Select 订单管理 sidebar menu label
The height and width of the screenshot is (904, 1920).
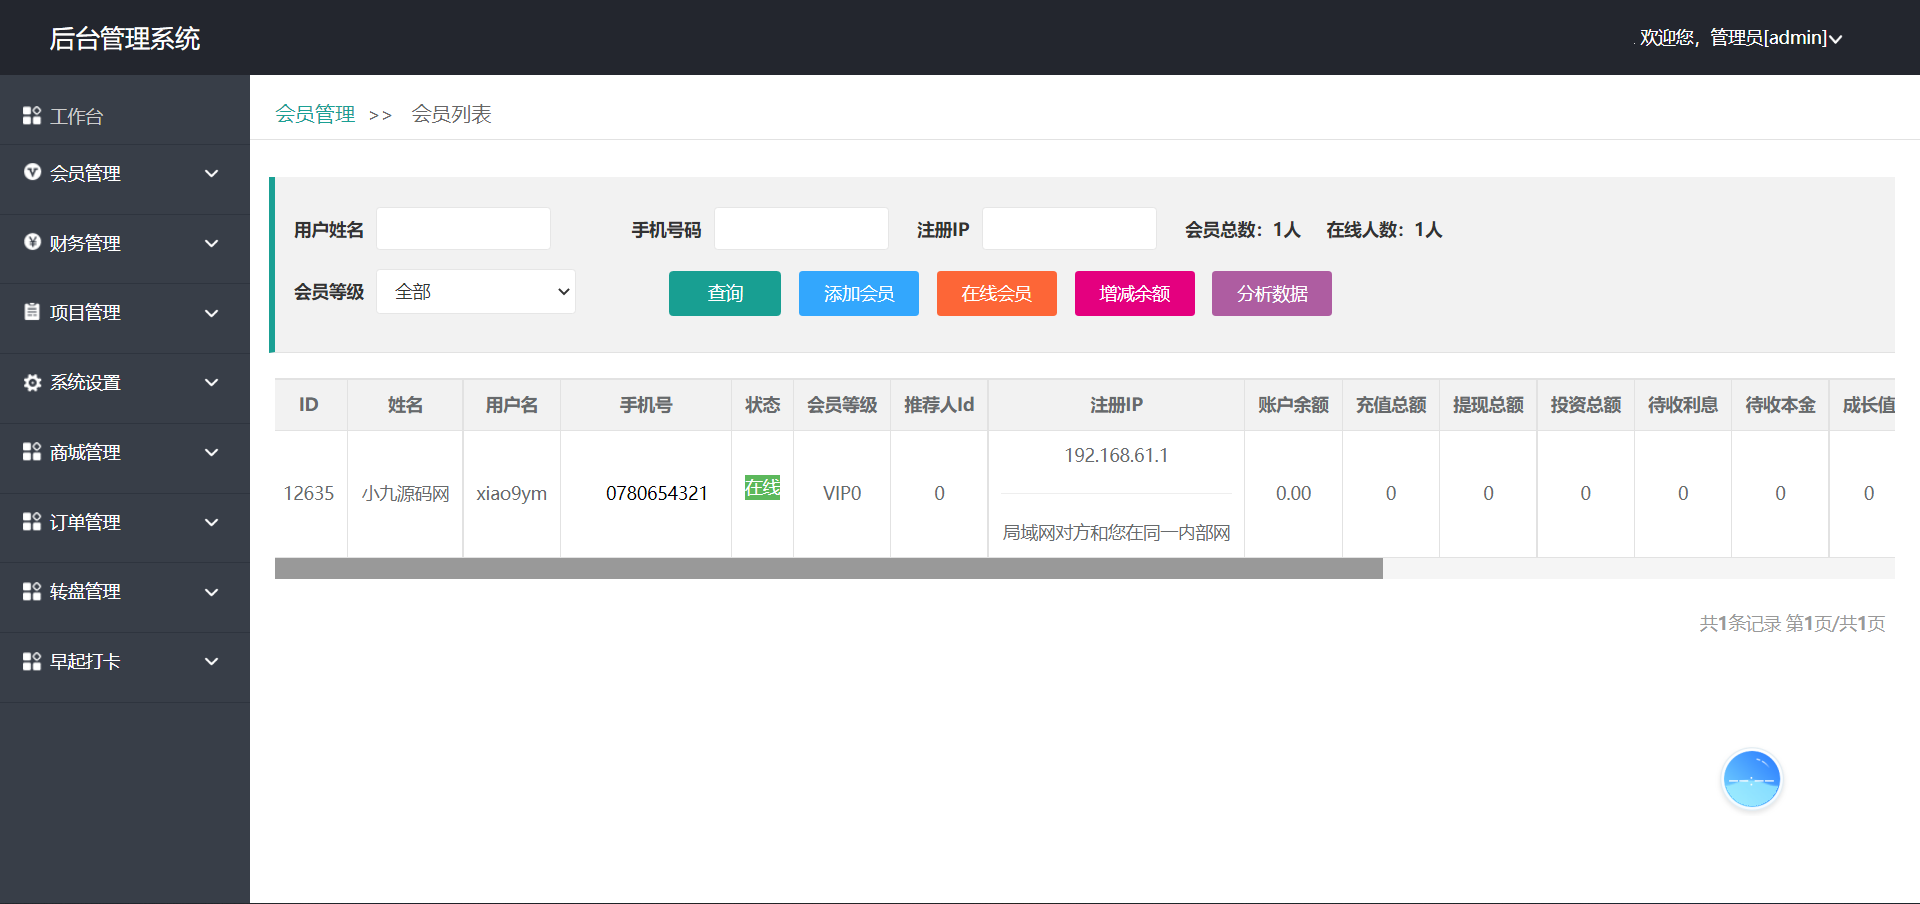tap(86, 522)
